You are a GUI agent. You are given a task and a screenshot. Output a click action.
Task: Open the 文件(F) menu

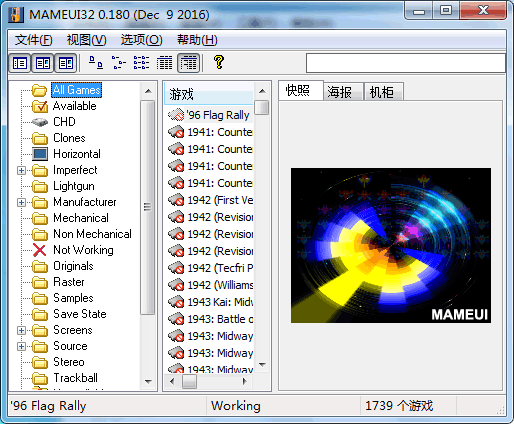(33, 40)
